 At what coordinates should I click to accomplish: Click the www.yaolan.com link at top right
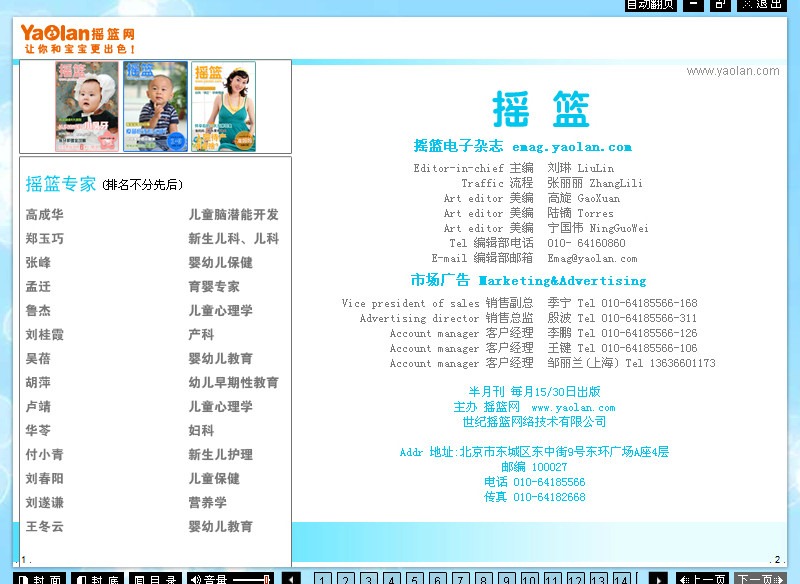tap(733, 71)
